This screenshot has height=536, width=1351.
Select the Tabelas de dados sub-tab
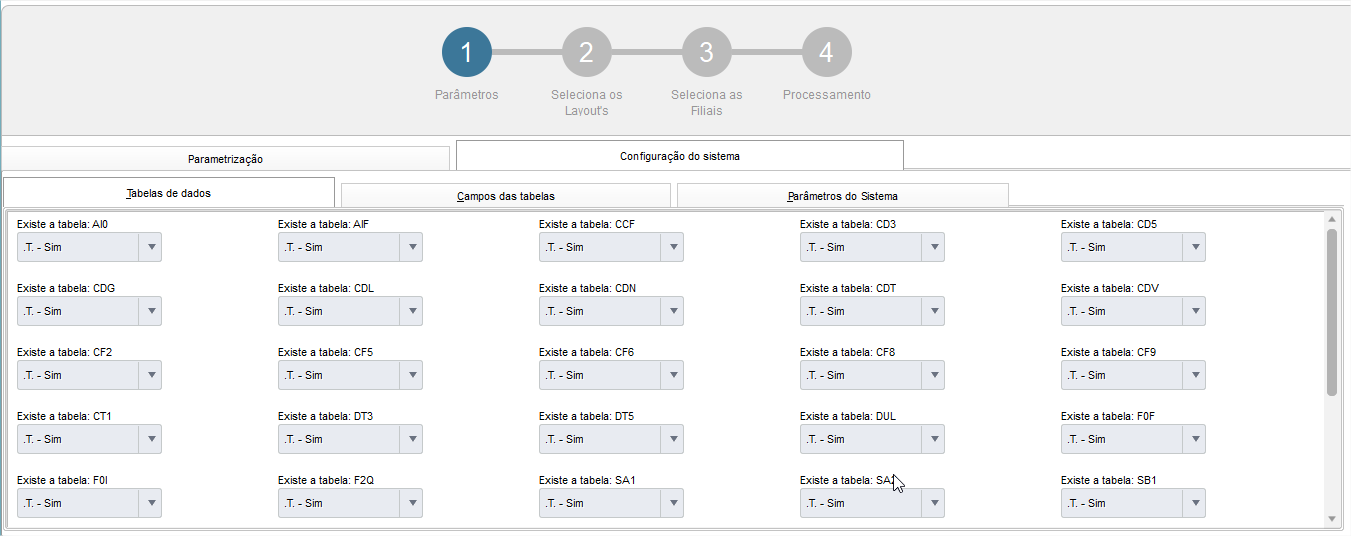[x=169, y=193]
